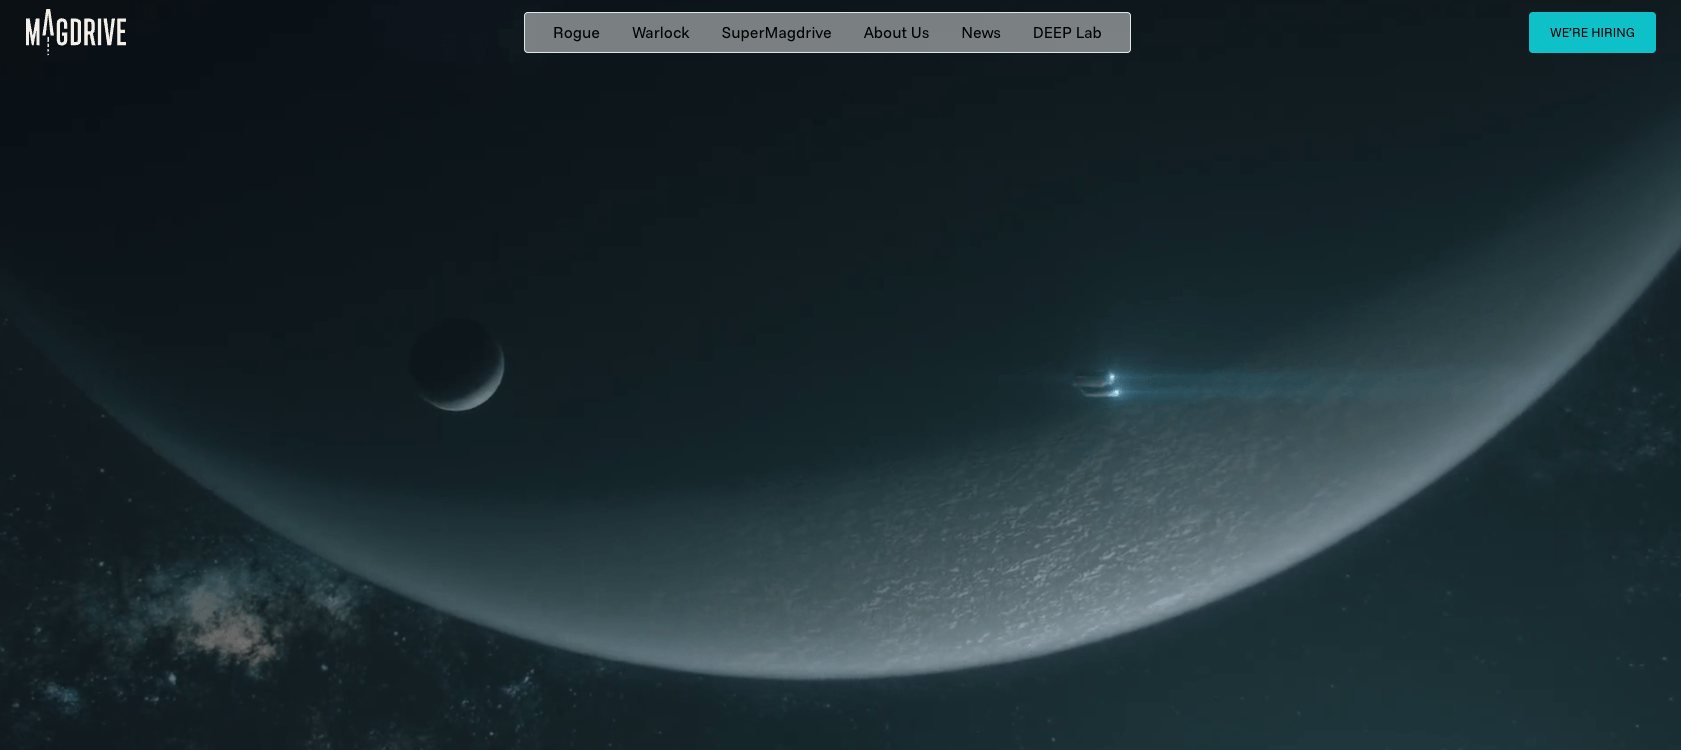This screenshot has height=750, width=1681.
Task: Click the spaceship with glowing thrusters
Action: pyautogui.click(x=1098, y=385)
